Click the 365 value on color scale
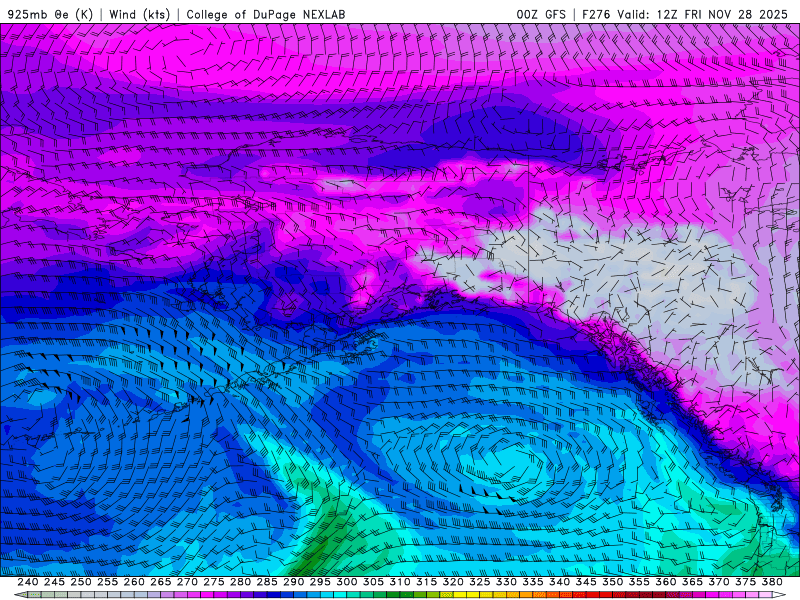Image resolution: width=800 pixels, height=600 pixels. pyautogui.click(x=692, y=582)
